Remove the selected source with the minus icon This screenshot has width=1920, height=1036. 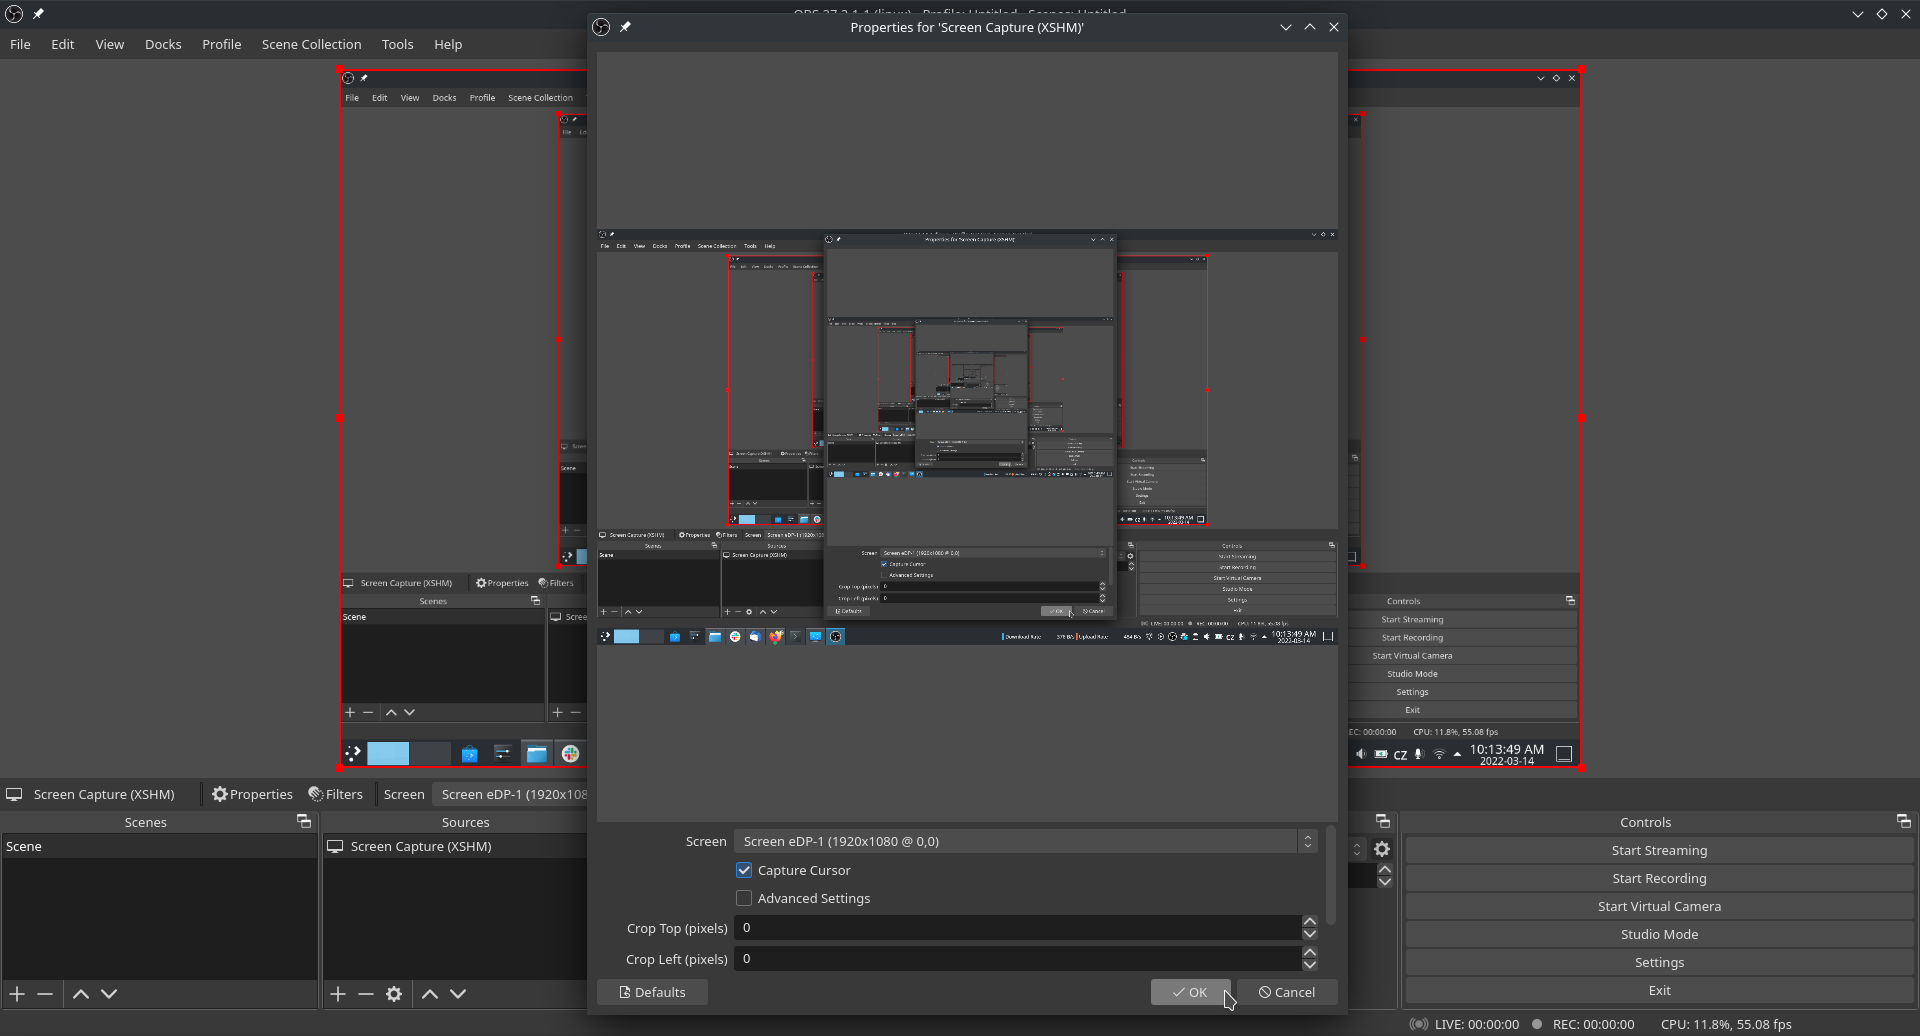[x=366, y=994]
